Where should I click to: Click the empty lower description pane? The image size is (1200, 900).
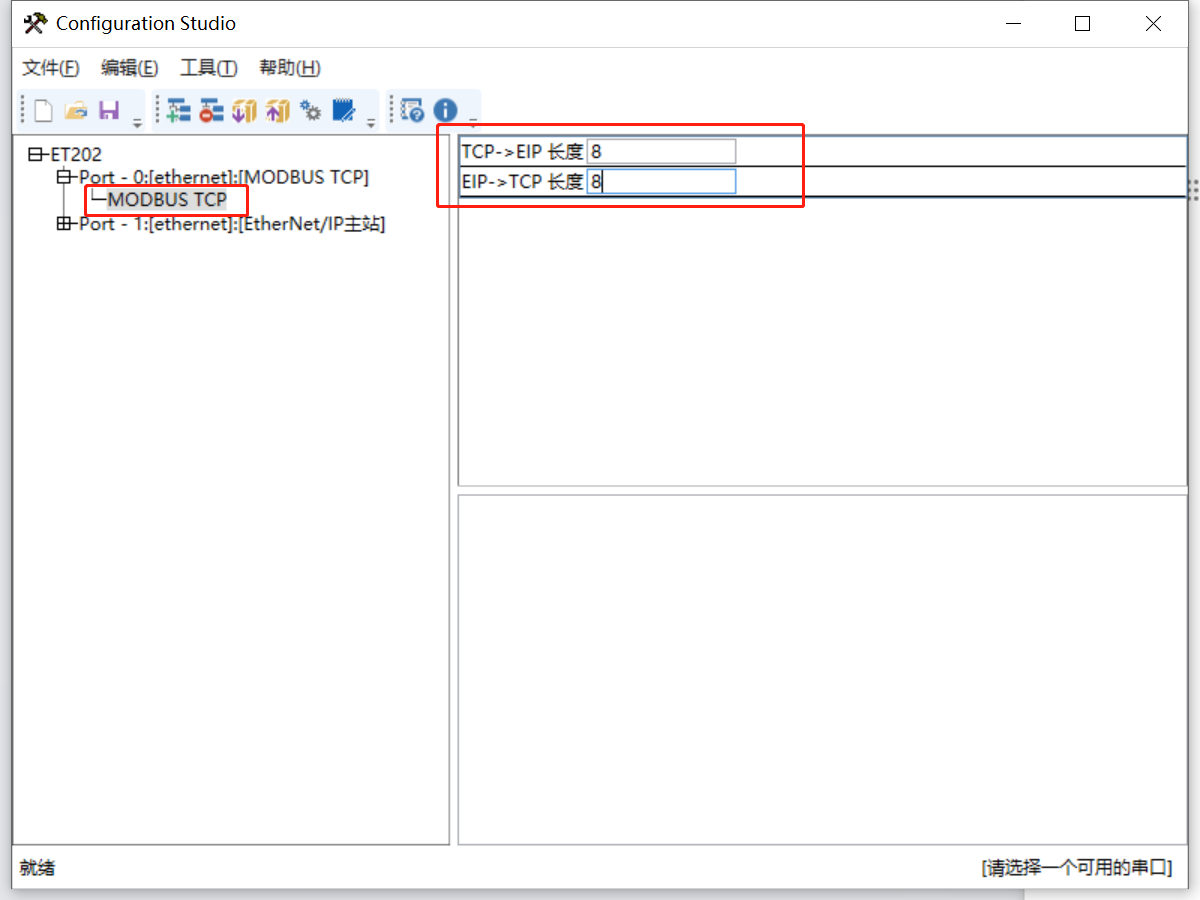click(822, 669)
